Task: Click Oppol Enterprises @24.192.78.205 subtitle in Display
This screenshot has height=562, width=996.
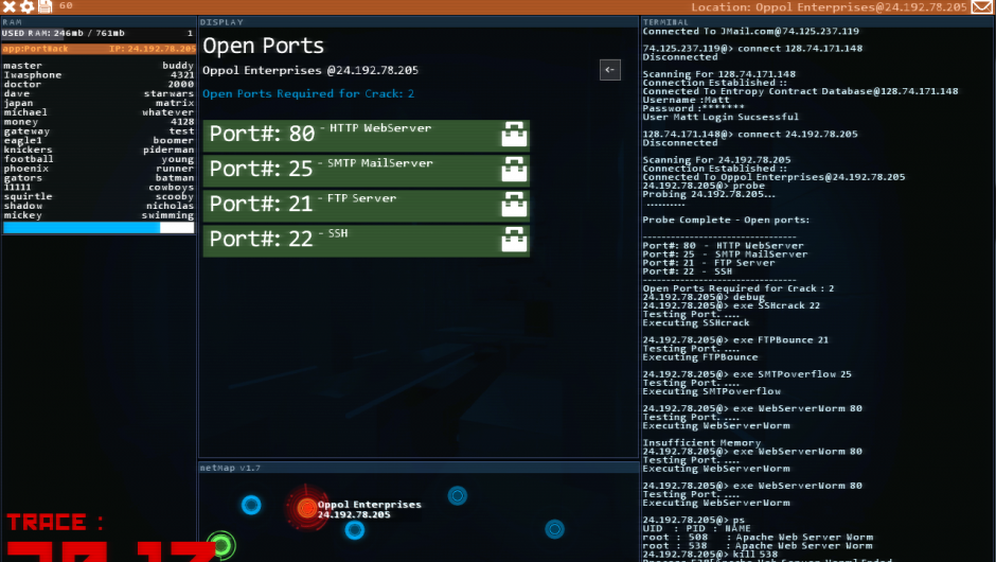Action: [310, 70]
